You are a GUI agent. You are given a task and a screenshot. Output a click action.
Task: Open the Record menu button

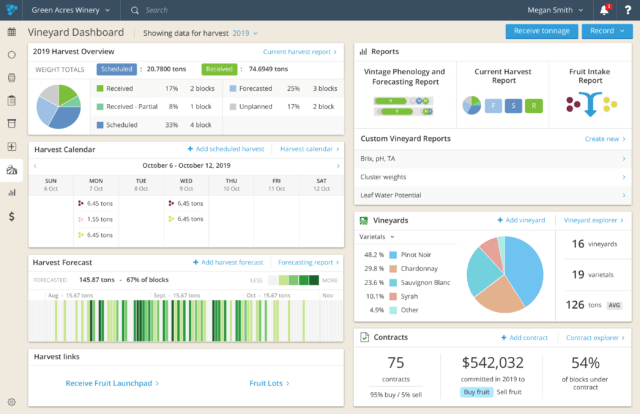pyautogui.click(x=605, y=32)
